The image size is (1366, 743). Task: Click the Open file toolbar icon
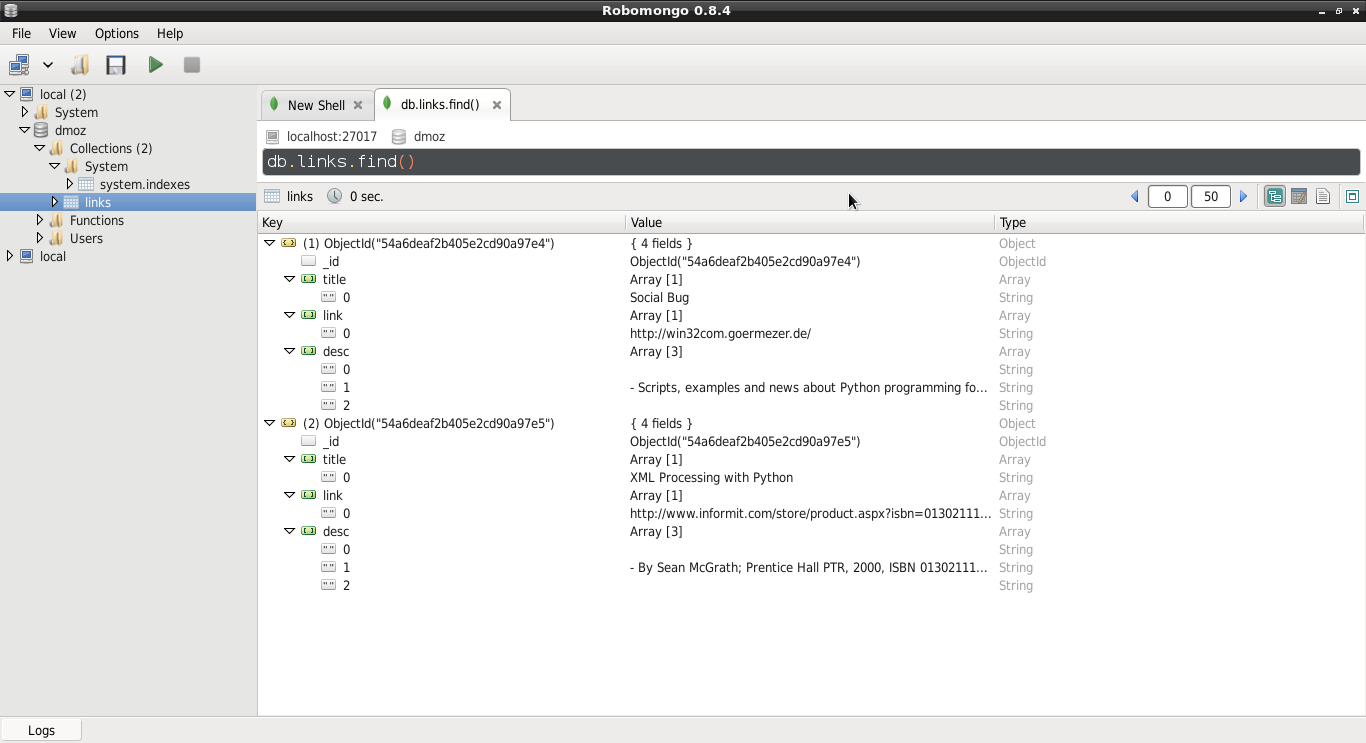pyautogui.click(x=80, y=65)
